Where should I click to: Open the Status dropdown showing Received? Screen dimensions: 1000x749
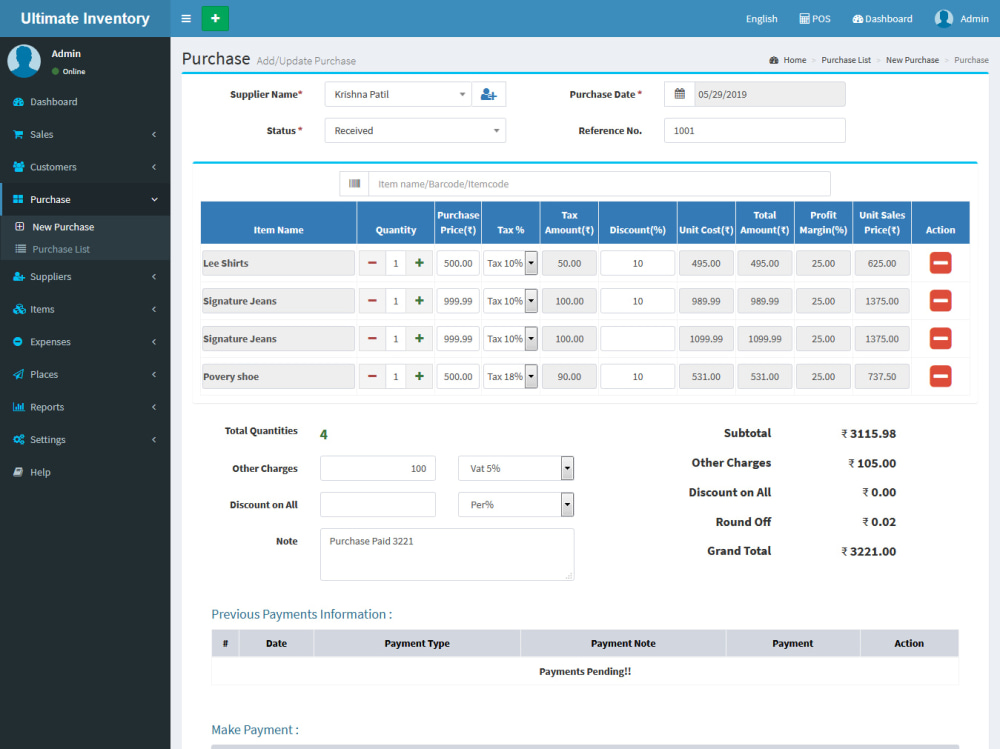[x=415, y=130]
